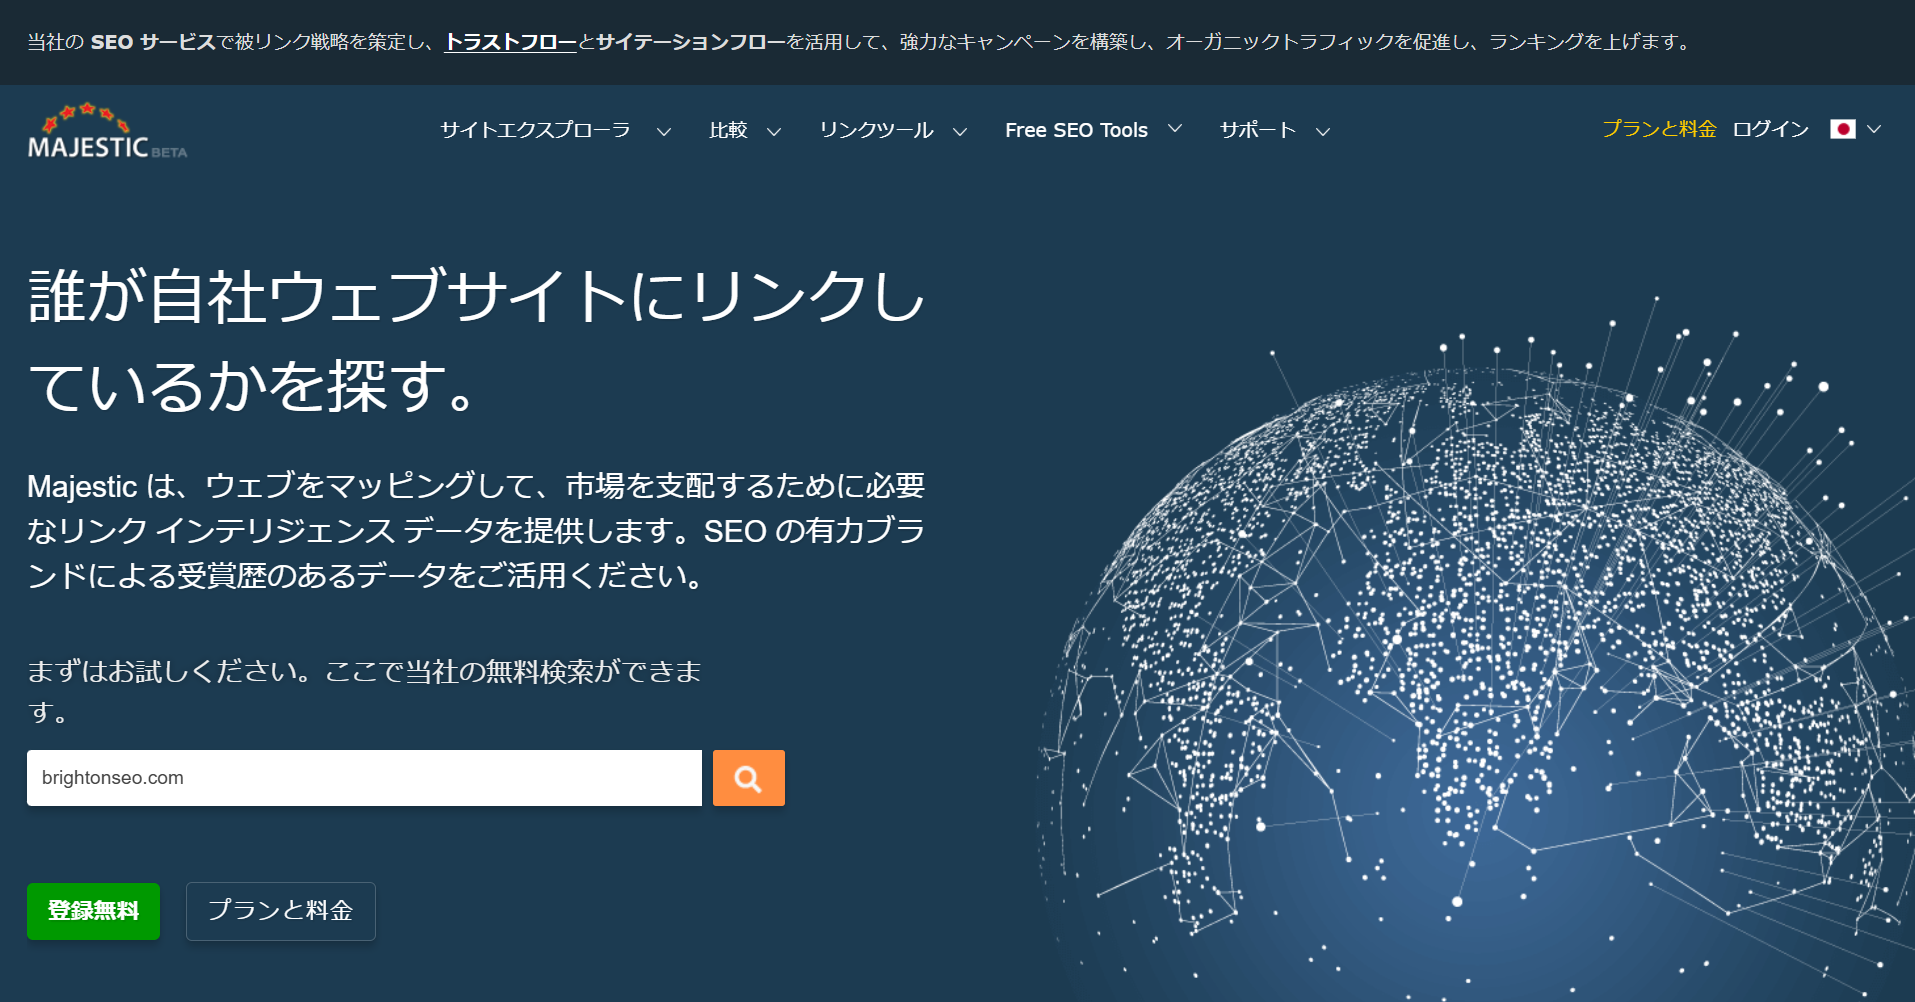Click the トラストフロー link in banner
The image size is (1915, 1002).
point(511,42)
